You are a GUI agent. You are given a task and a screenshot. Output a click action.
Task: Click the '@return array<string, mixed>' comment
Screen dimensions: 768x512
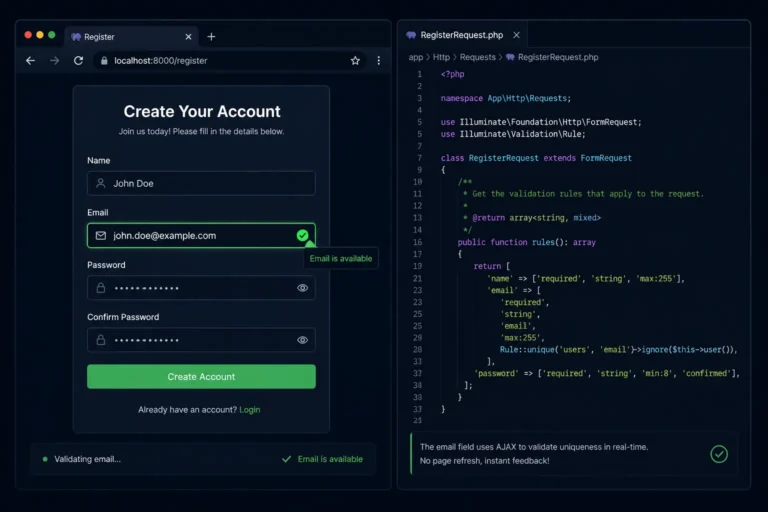coord(536,218)
